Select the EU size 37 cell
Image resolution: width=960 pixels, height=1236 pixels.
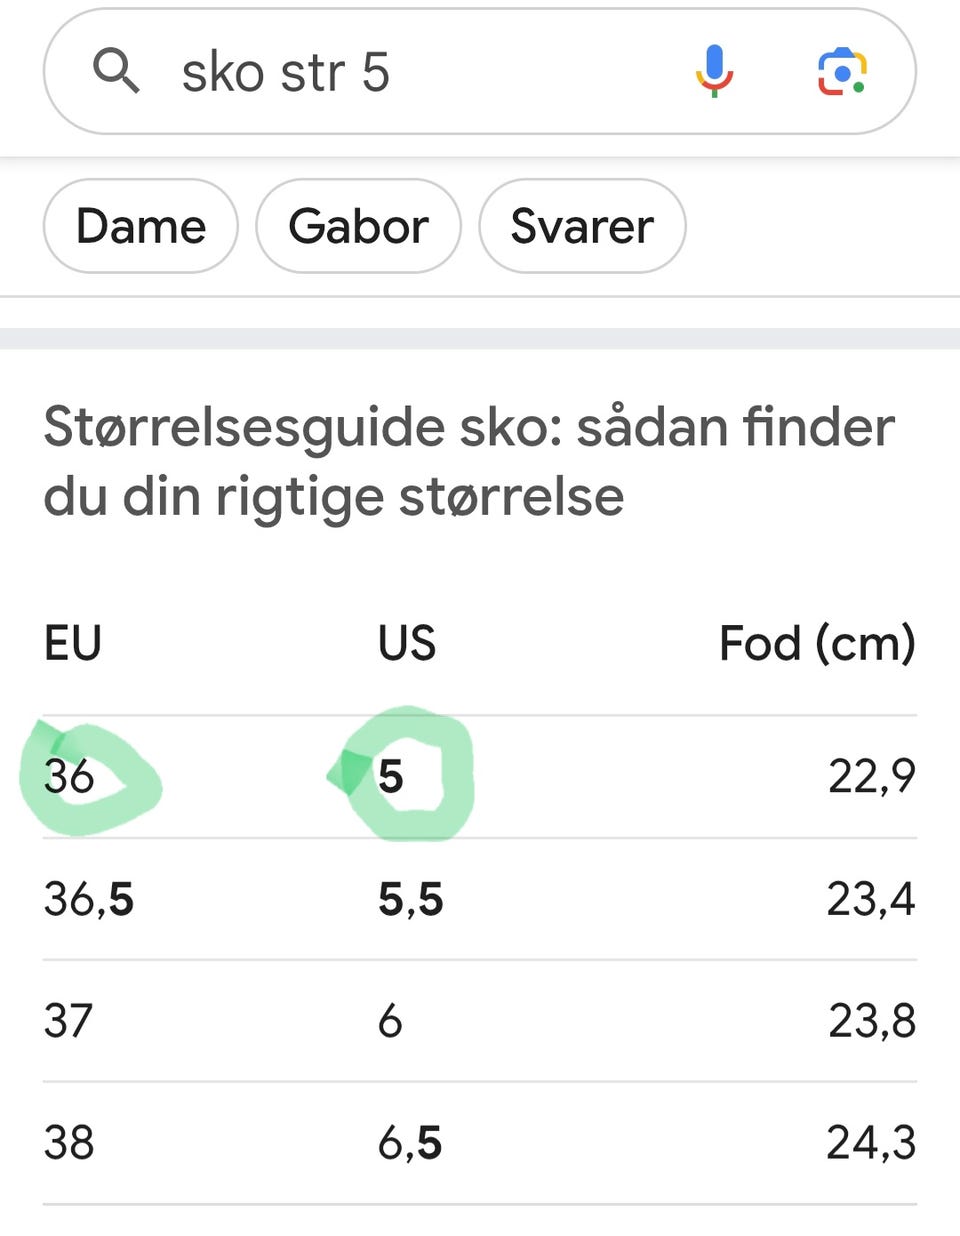tap(68, 1021)
